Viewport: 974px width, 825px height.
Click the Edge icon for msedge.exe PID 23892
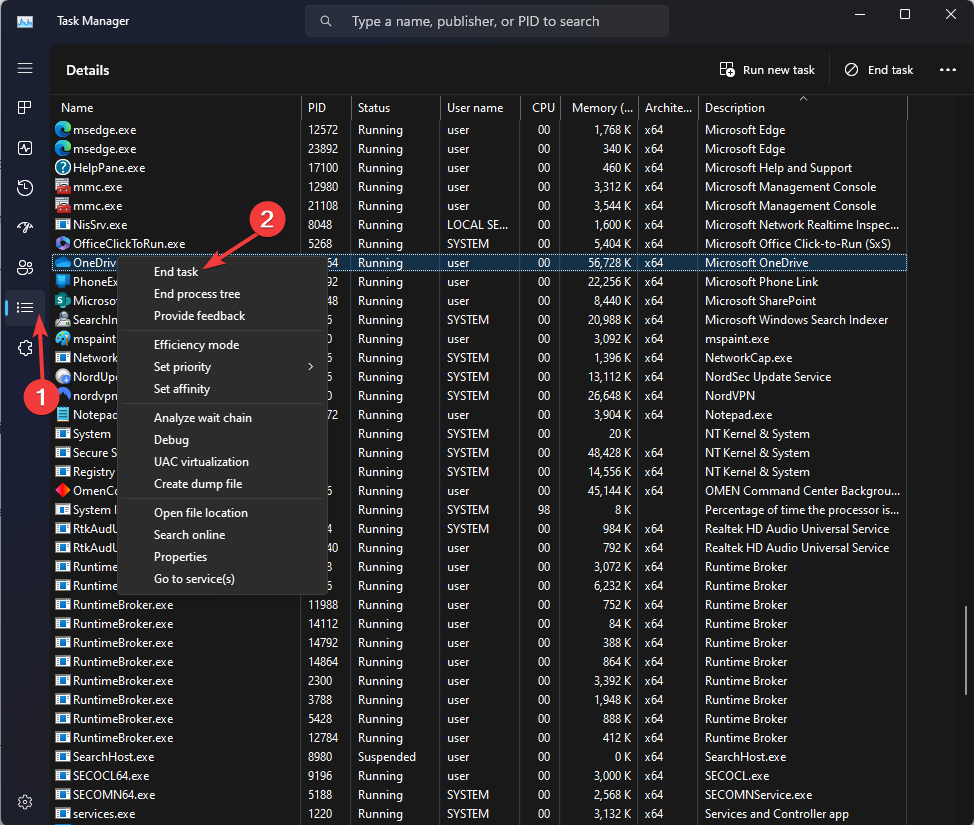[63, 148]
